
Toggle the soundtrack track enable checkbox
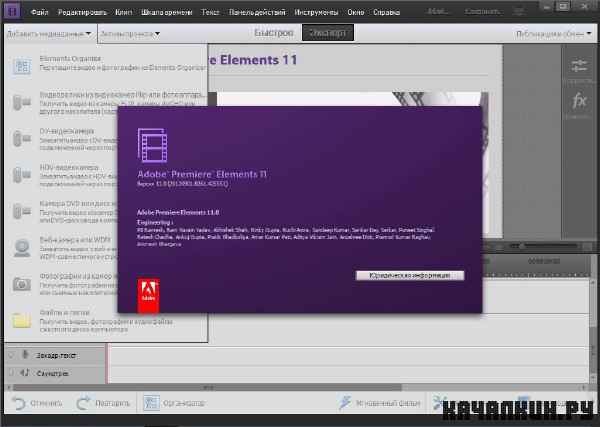pos(11,372)
